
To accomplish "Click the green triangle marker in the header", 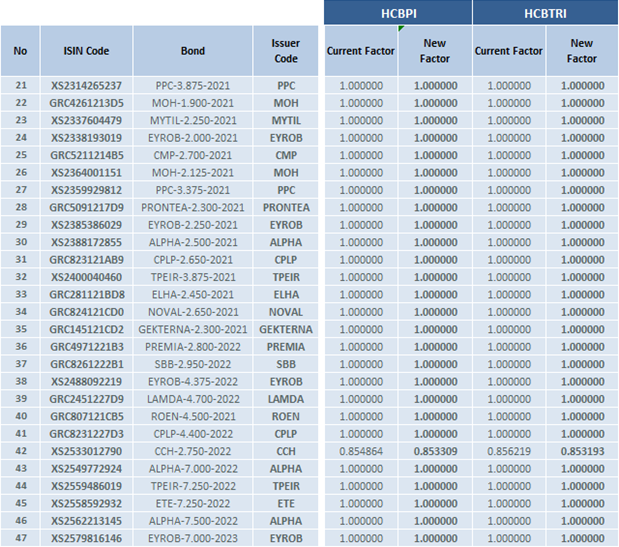I will click(x=401, y=29).
